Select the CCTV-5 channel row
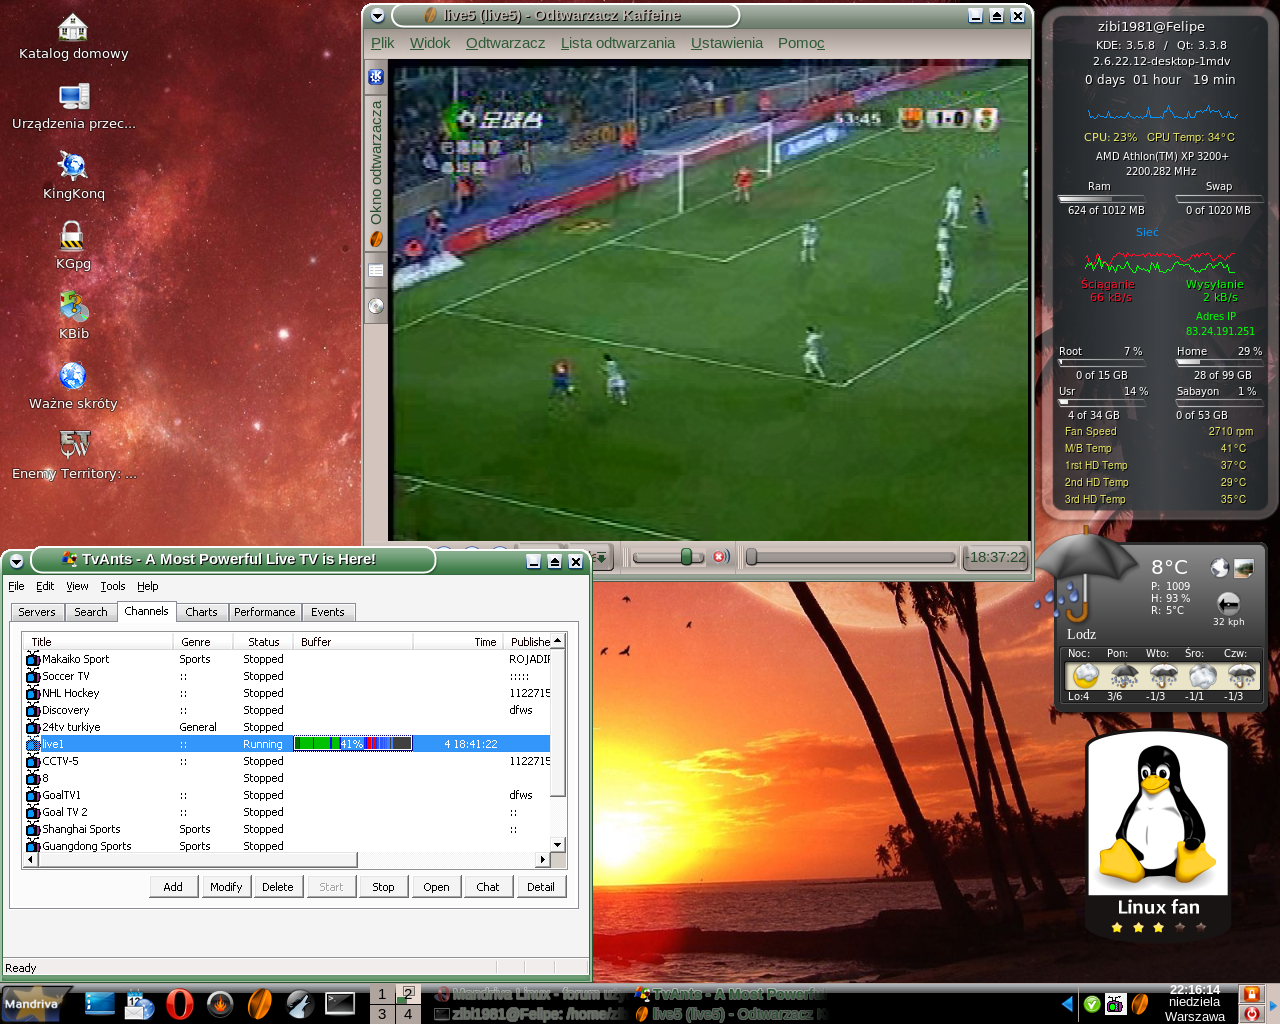1280x1024 pixels. coord(288,761)
